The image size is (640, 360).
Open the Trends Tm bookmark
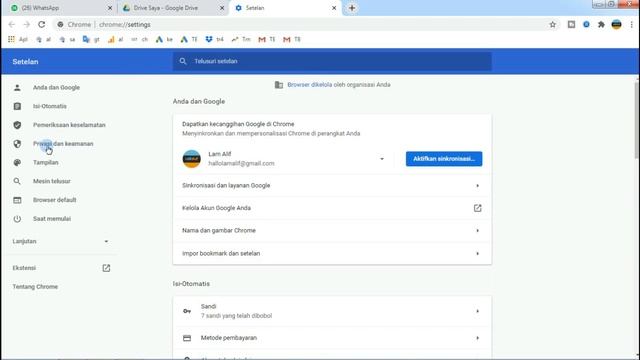[x=240, y=39]
